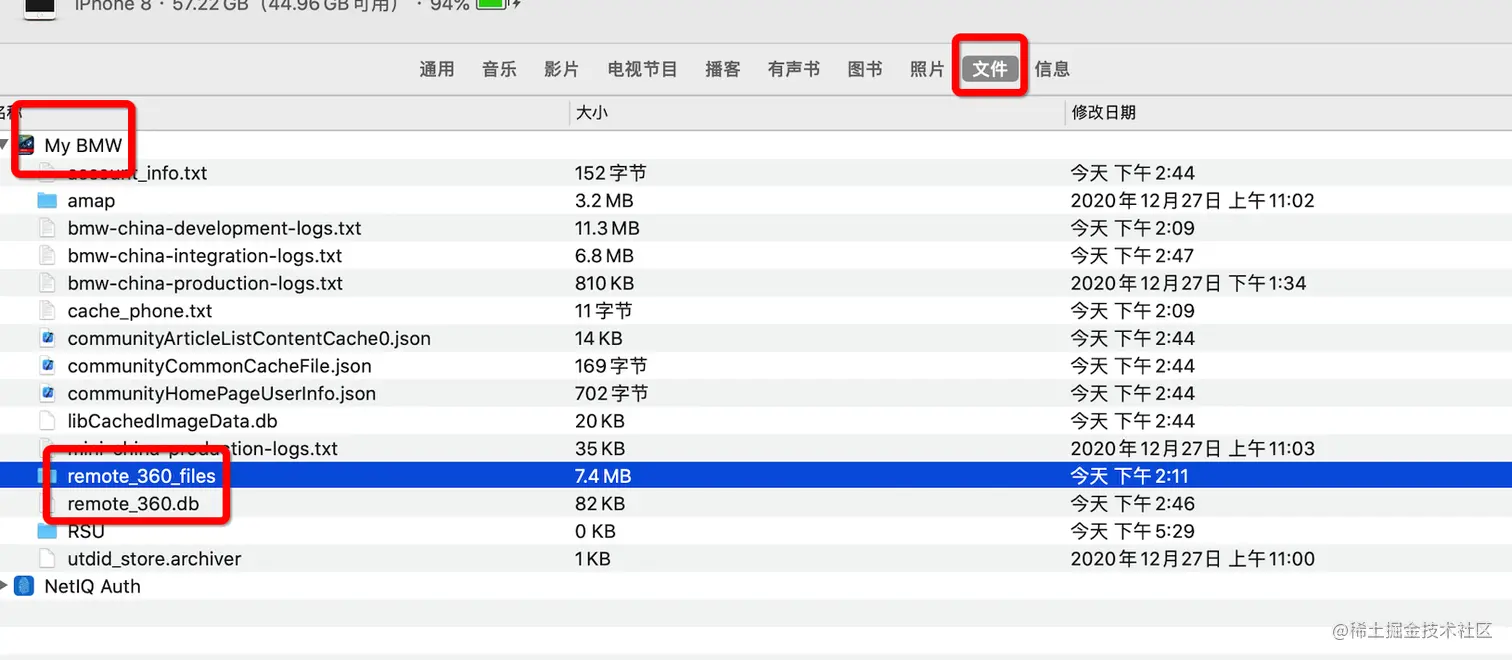This screenshot has height=660, width=1512.
Task: Switch to the 照片 tab
Action: coord(927,69)
